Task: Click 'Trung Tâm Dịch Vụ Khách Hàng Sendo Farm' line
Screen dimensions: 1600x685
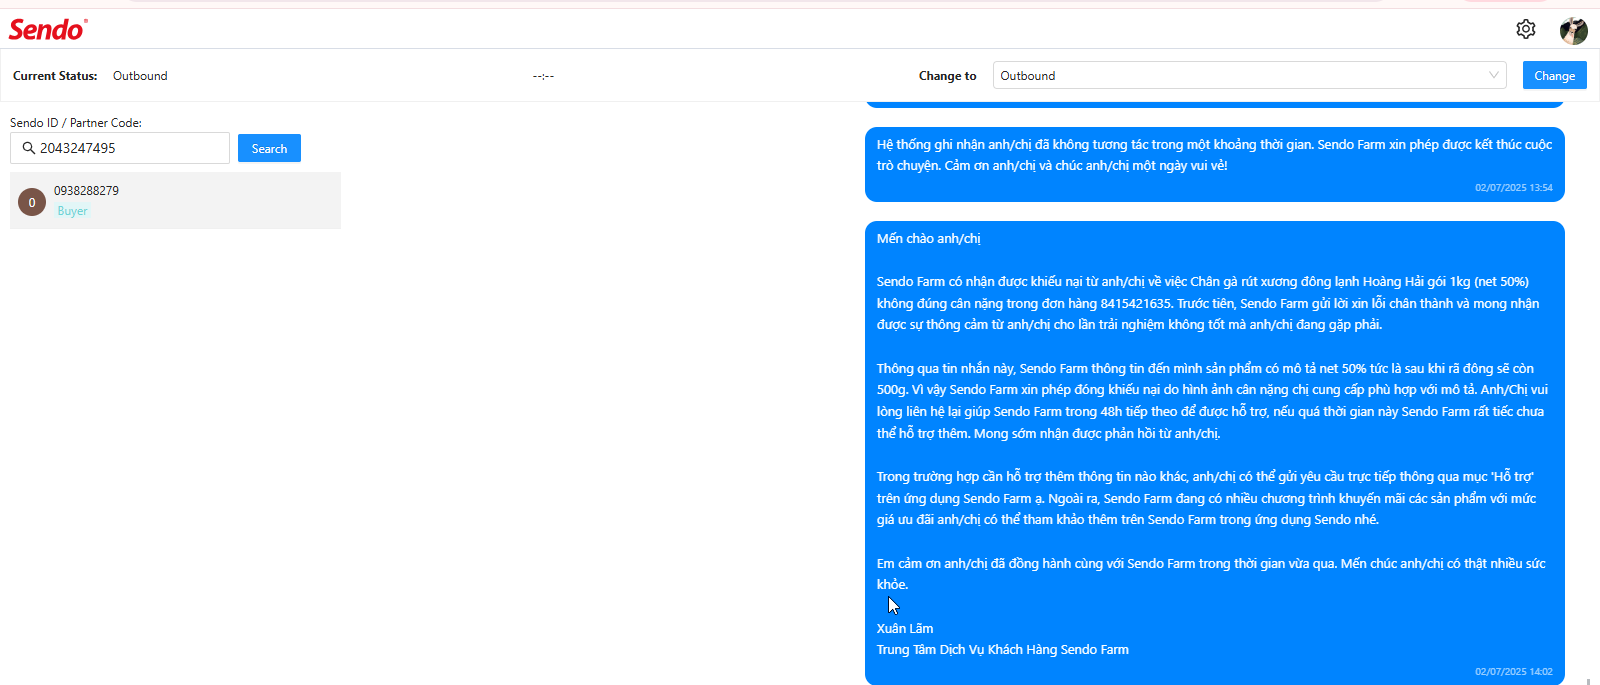Action: (1003, 650)
